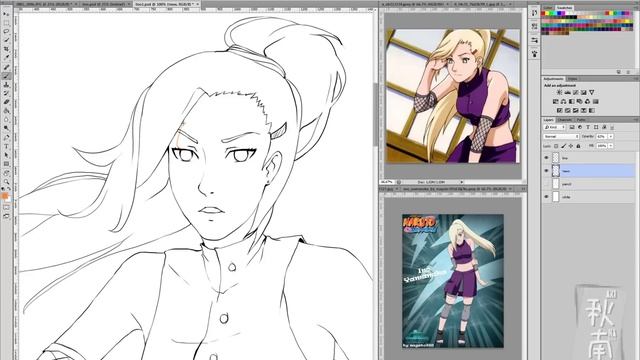The width and height of the screenshot is (640, 360).
Task: Click the Opacity percentage field
Action: point(602,136)
